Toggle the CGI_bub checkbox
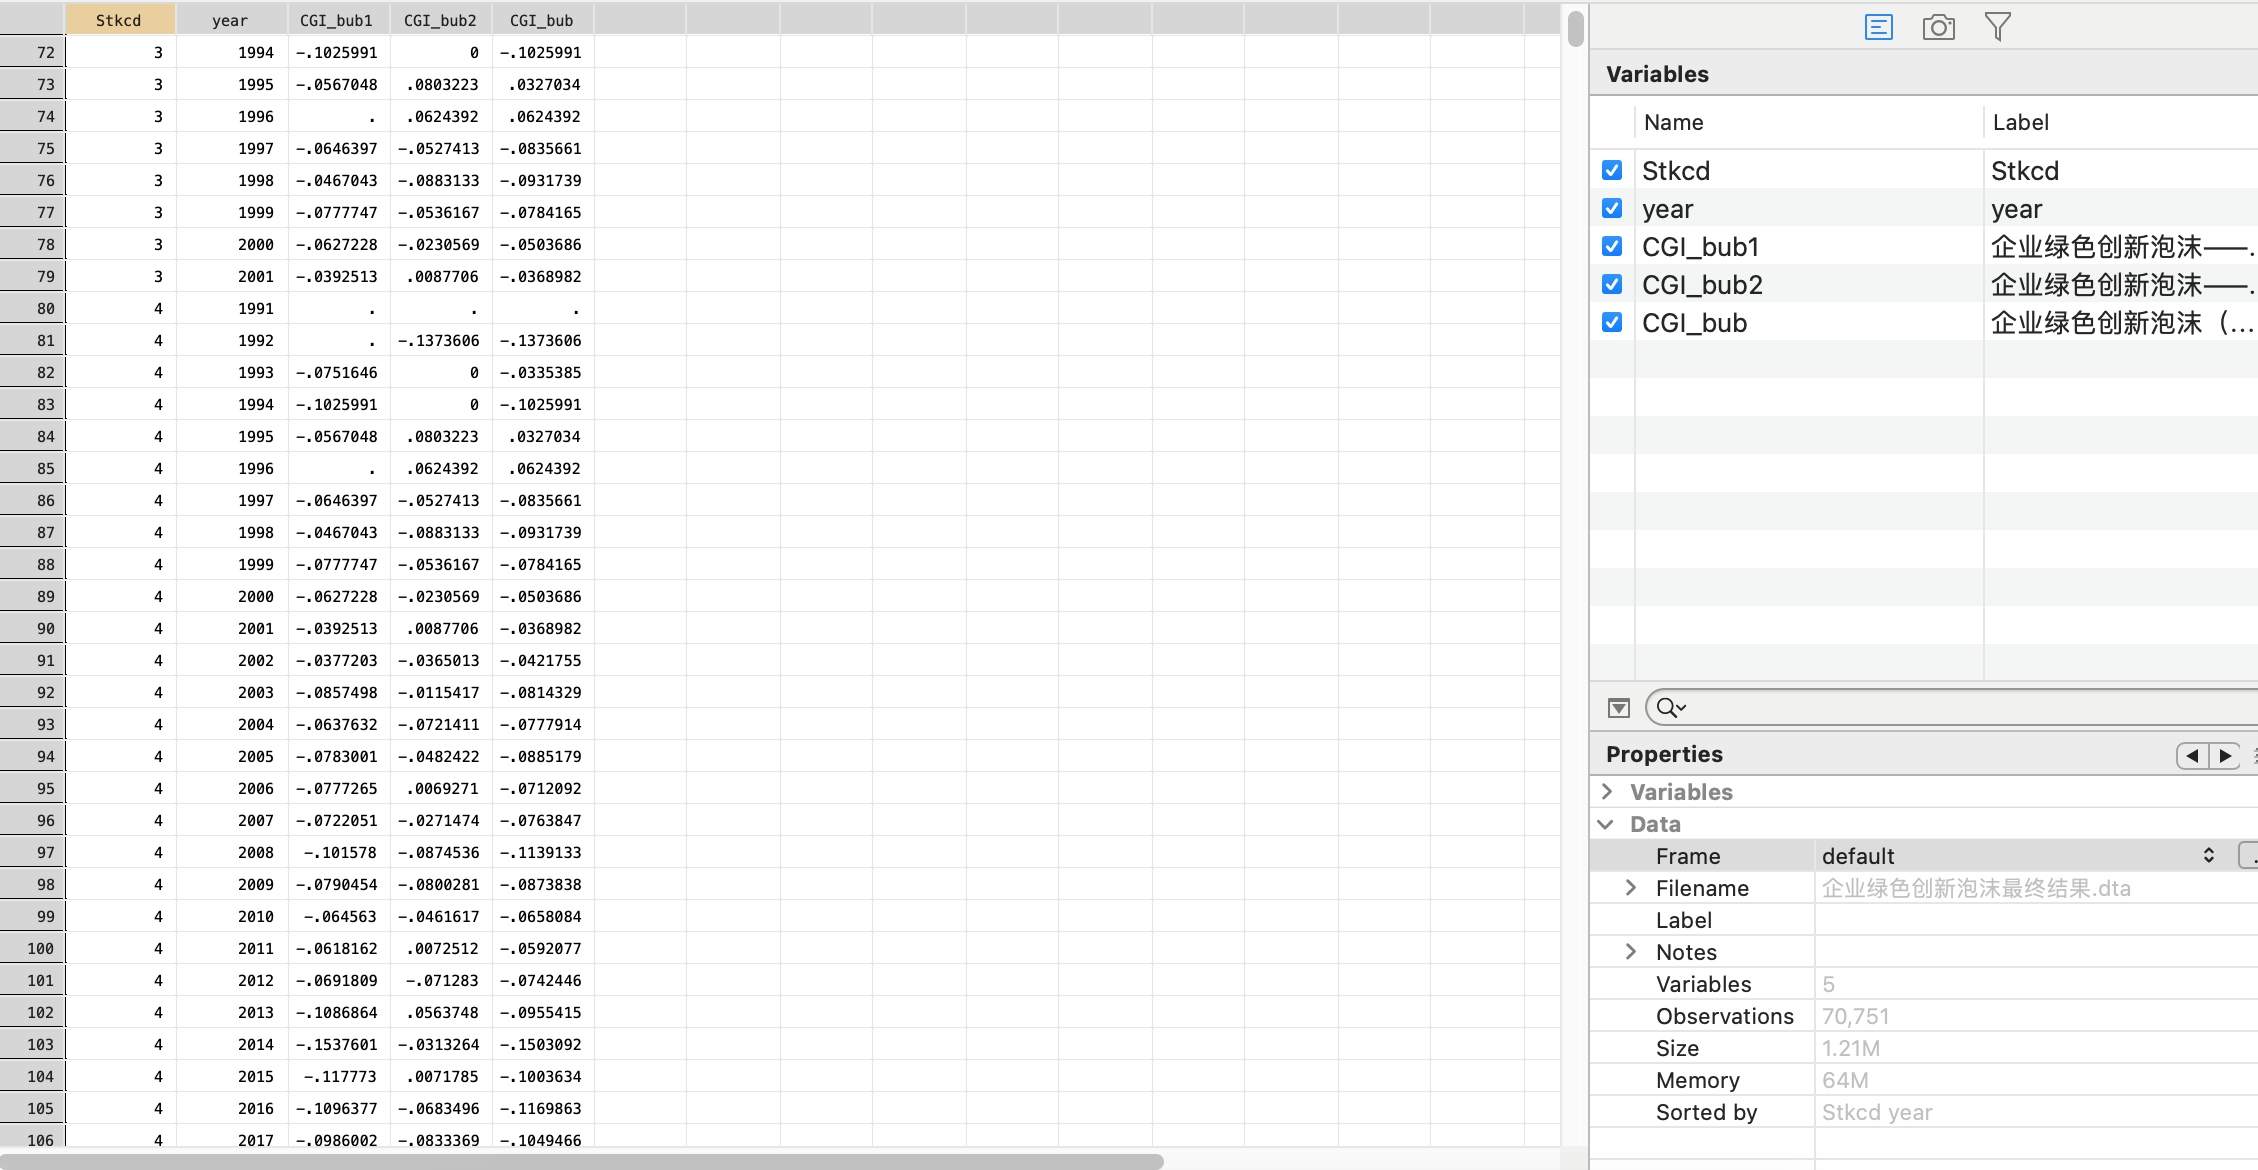 tap(1612, 322)
